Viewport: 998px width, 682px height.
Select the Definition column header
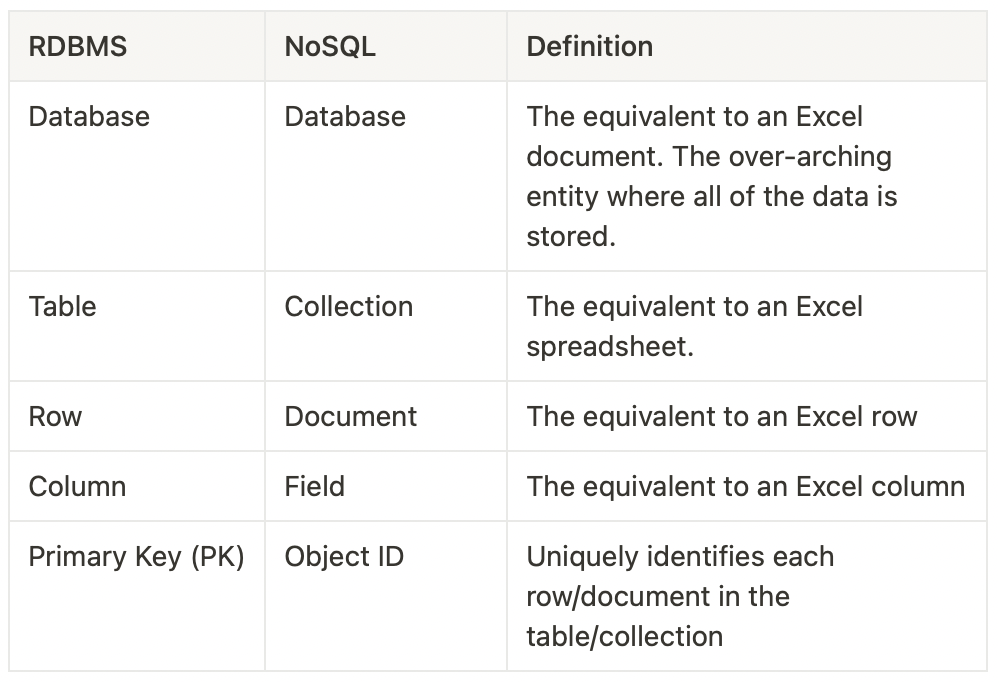[x=590, y=46]
